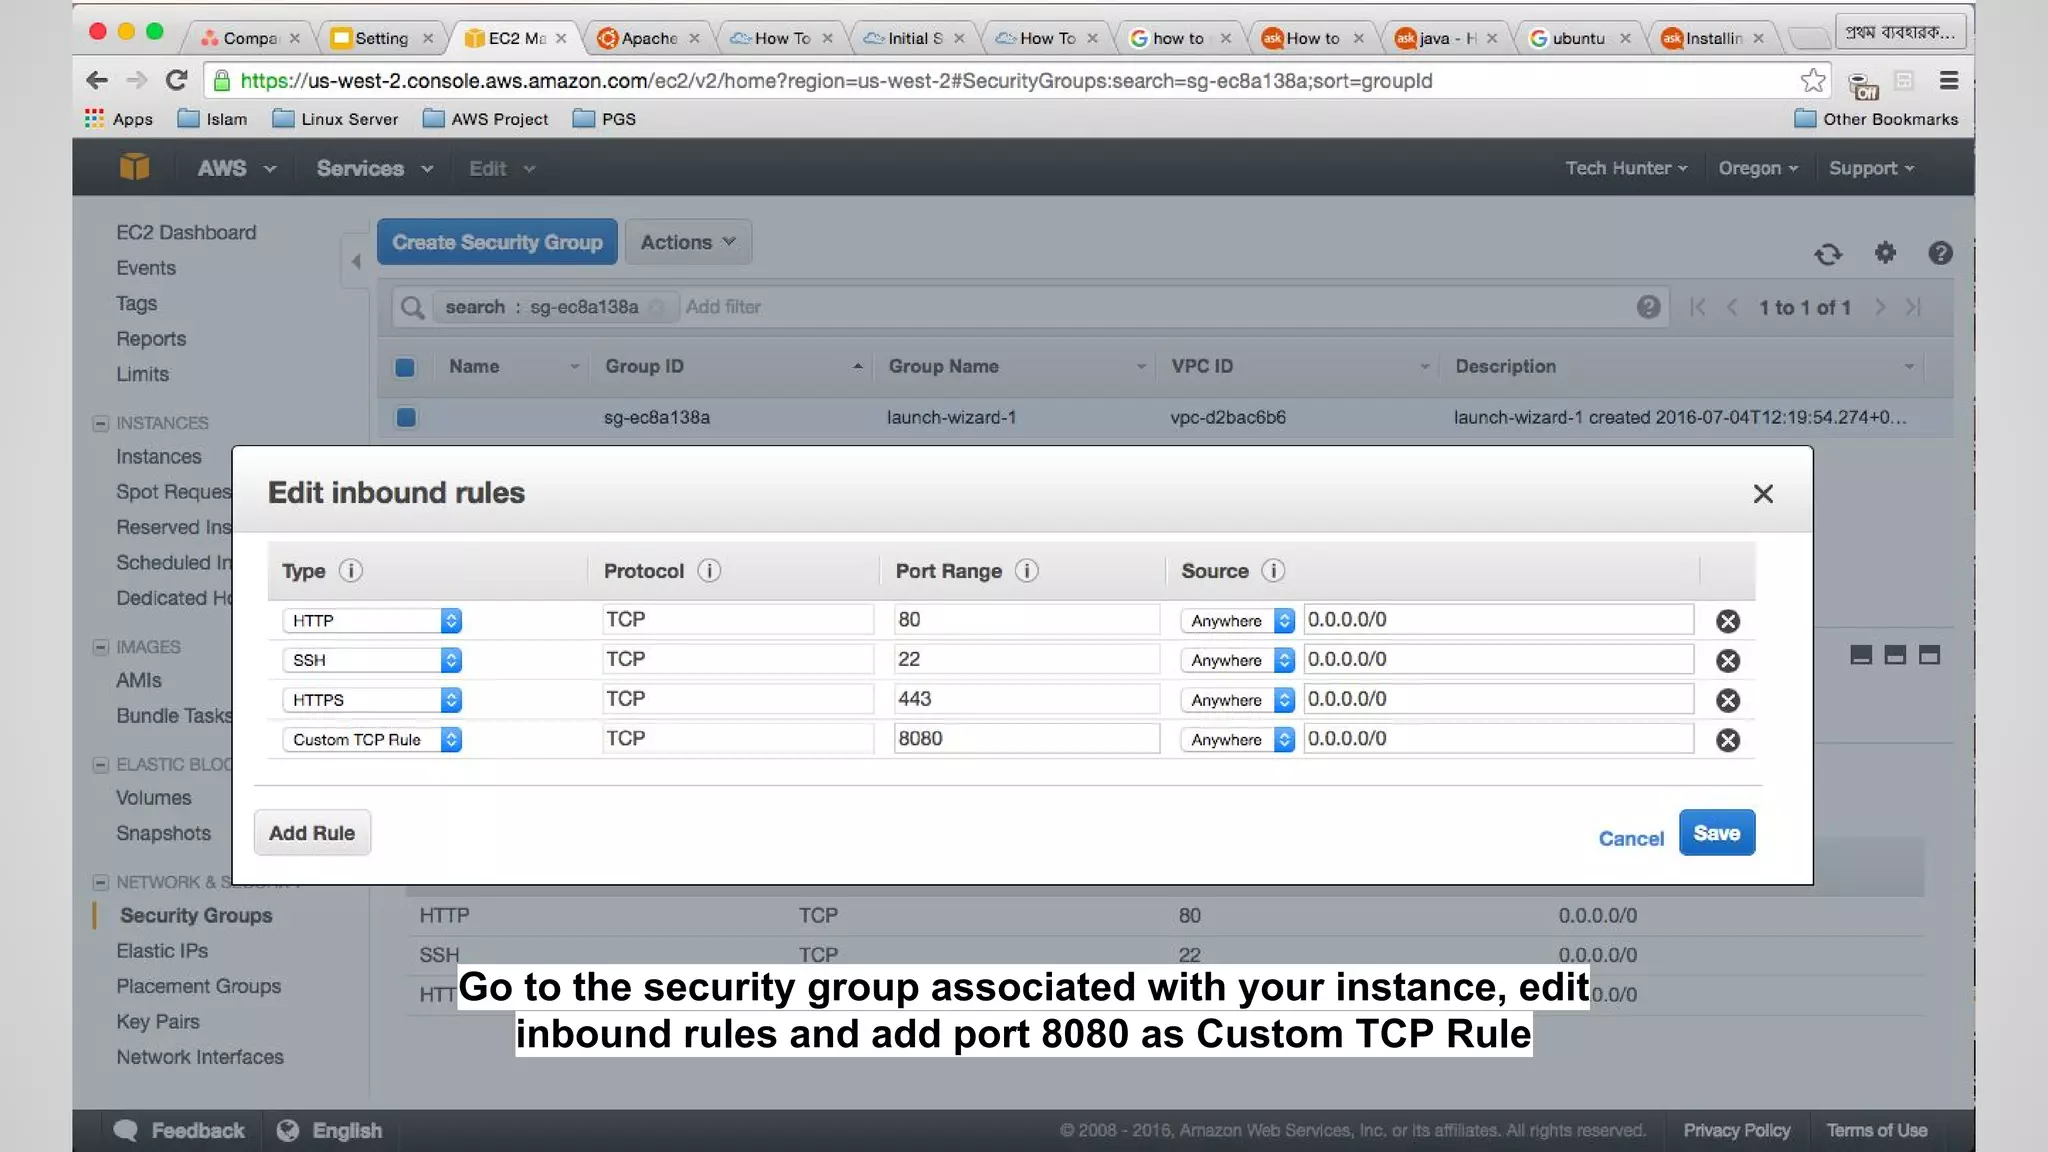
Task: Remove the HTTP port 80 inbound rule
Action: pyautogui.click(x=1727, y=621)
